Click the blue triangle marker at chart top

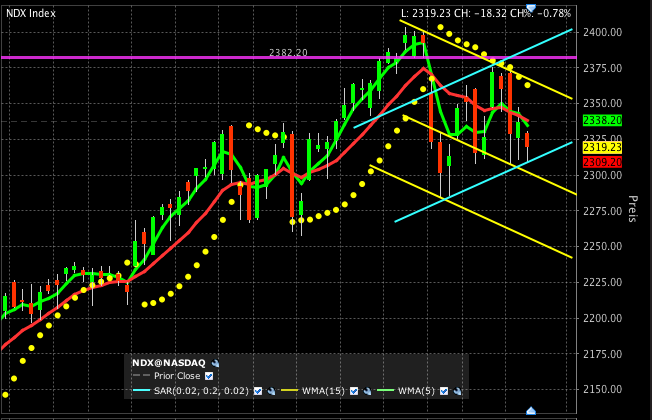click(x=531, y=7)
